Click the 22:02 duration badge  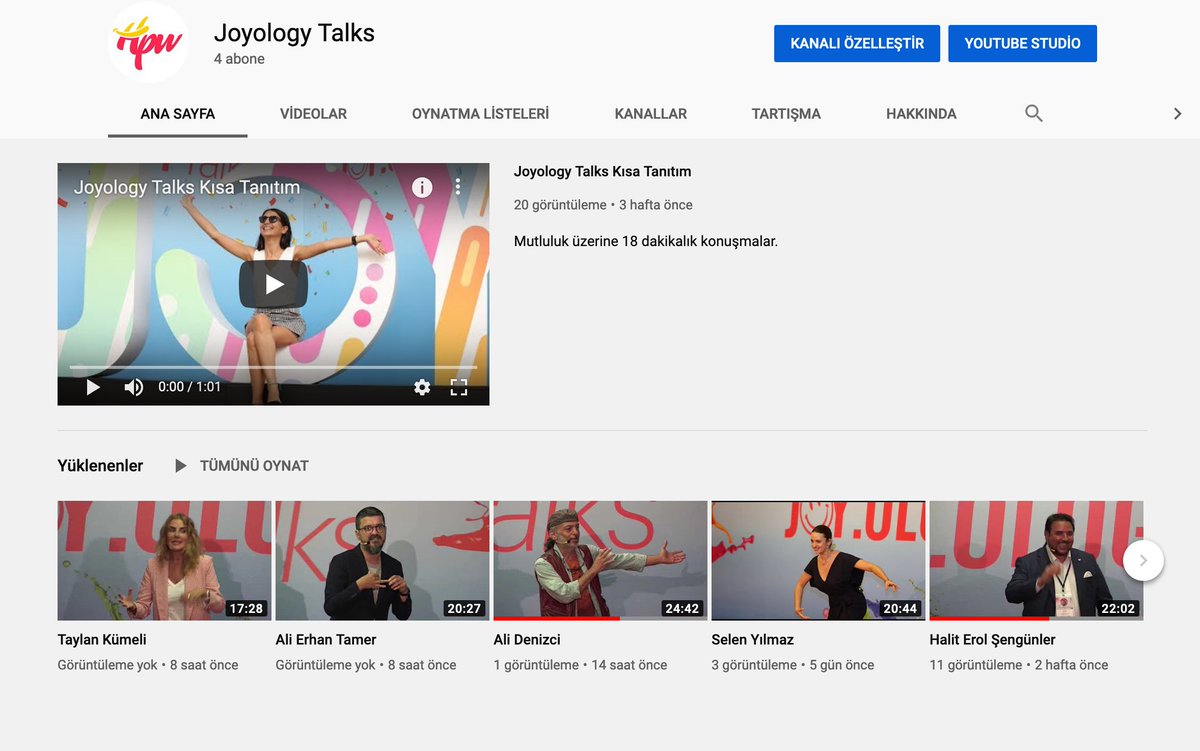coord(1118,608)
